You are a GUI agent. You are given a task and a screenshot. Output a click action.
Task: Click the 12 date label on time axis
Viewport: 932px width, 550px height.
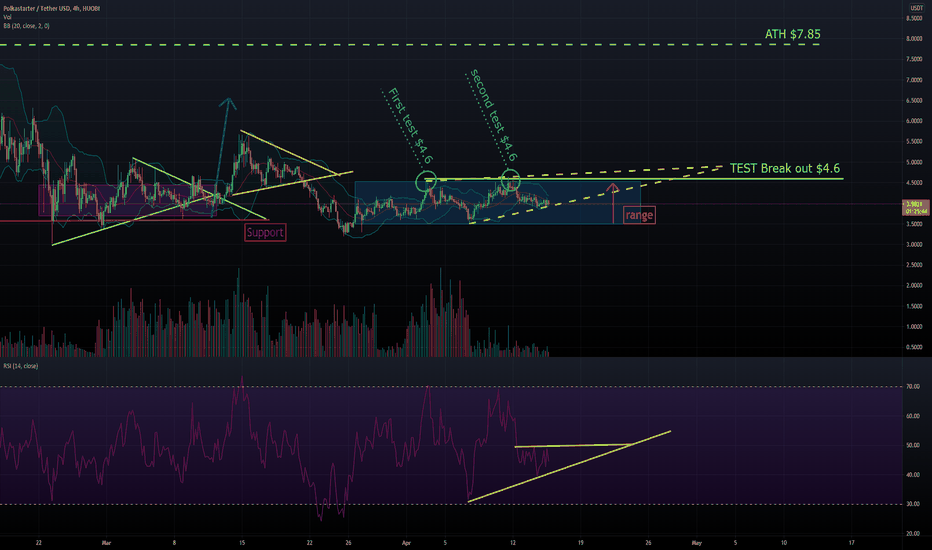(x=513, y=543)
